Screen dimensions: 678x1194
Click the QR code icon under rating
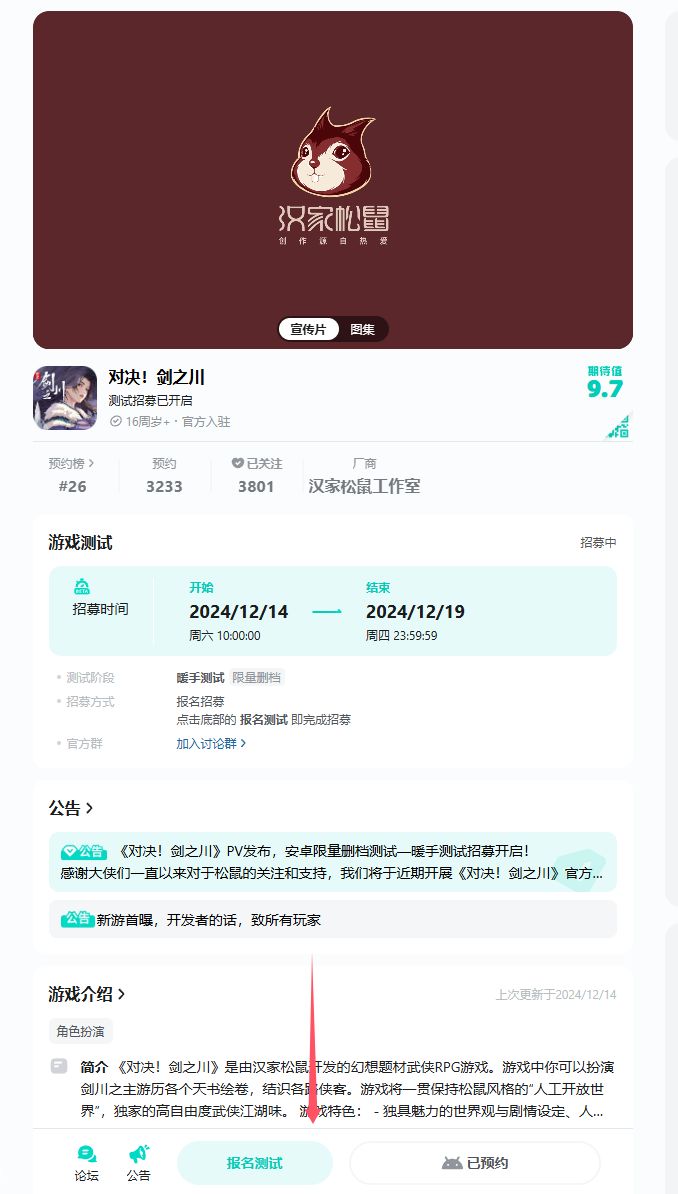coord(618,427)
